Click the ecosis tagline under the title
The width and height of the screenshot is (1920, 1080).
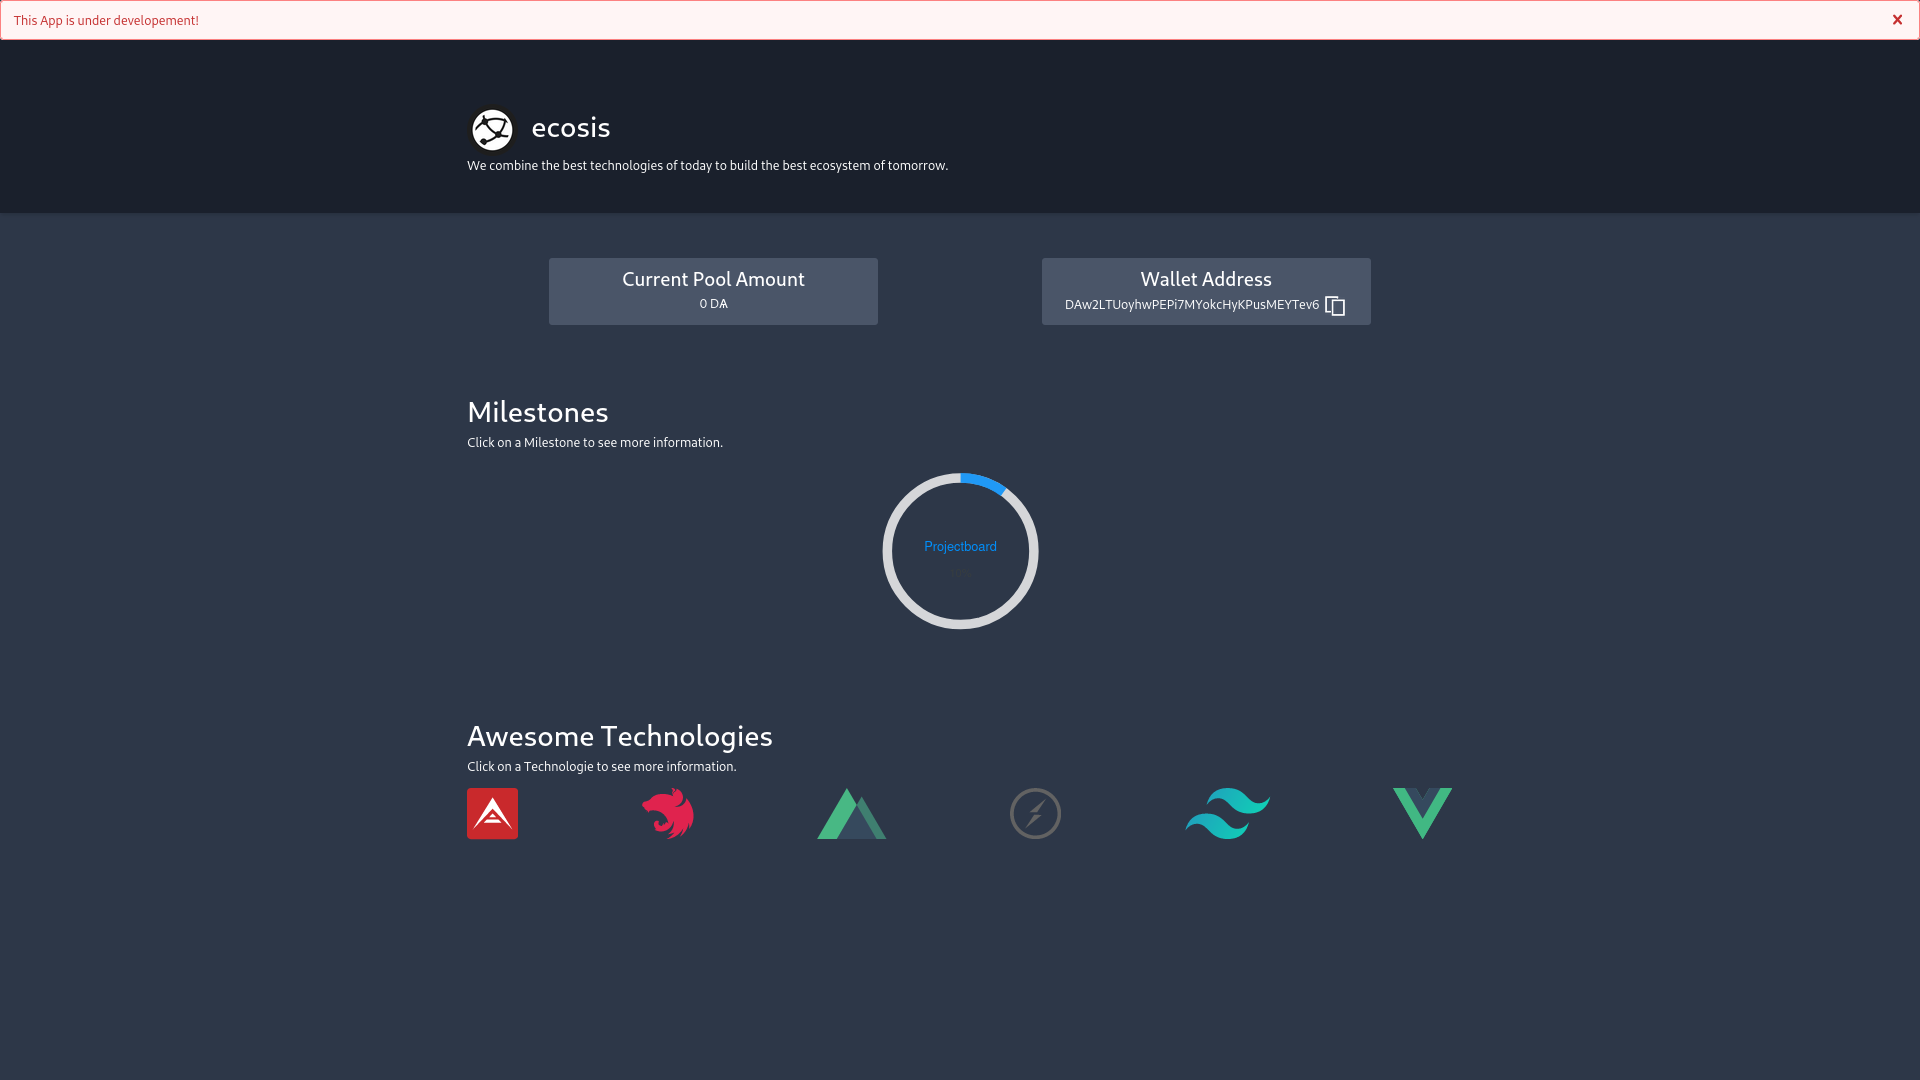coord(707,166)
